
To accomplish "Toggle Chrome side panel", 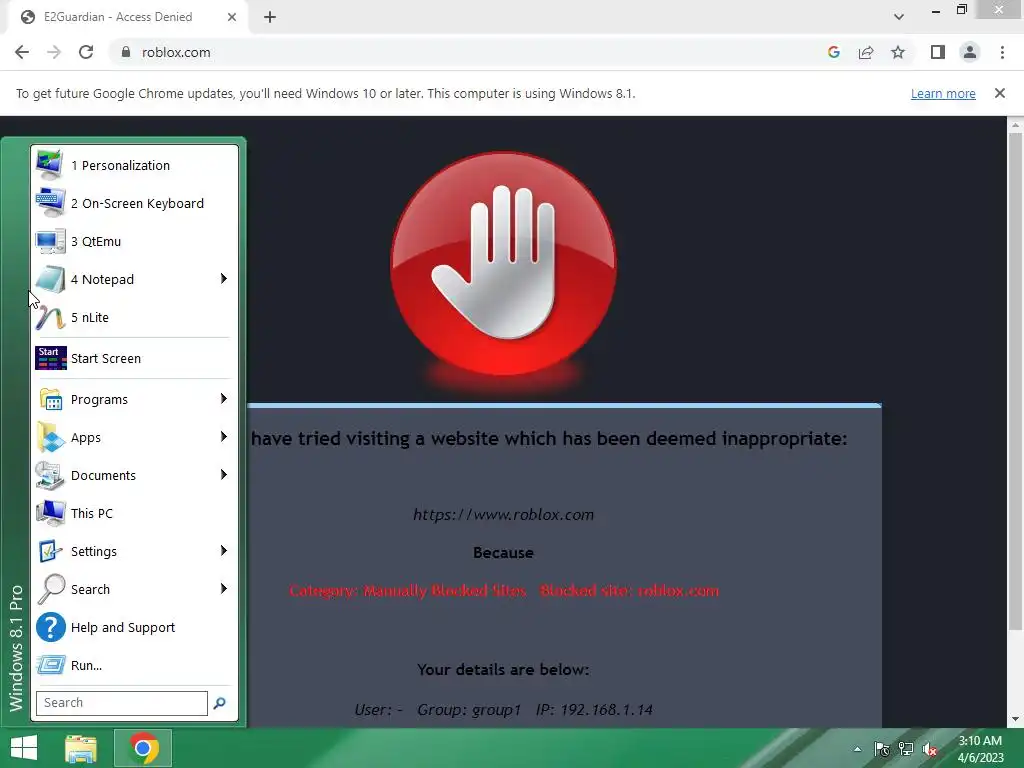I will pos(938,52).
